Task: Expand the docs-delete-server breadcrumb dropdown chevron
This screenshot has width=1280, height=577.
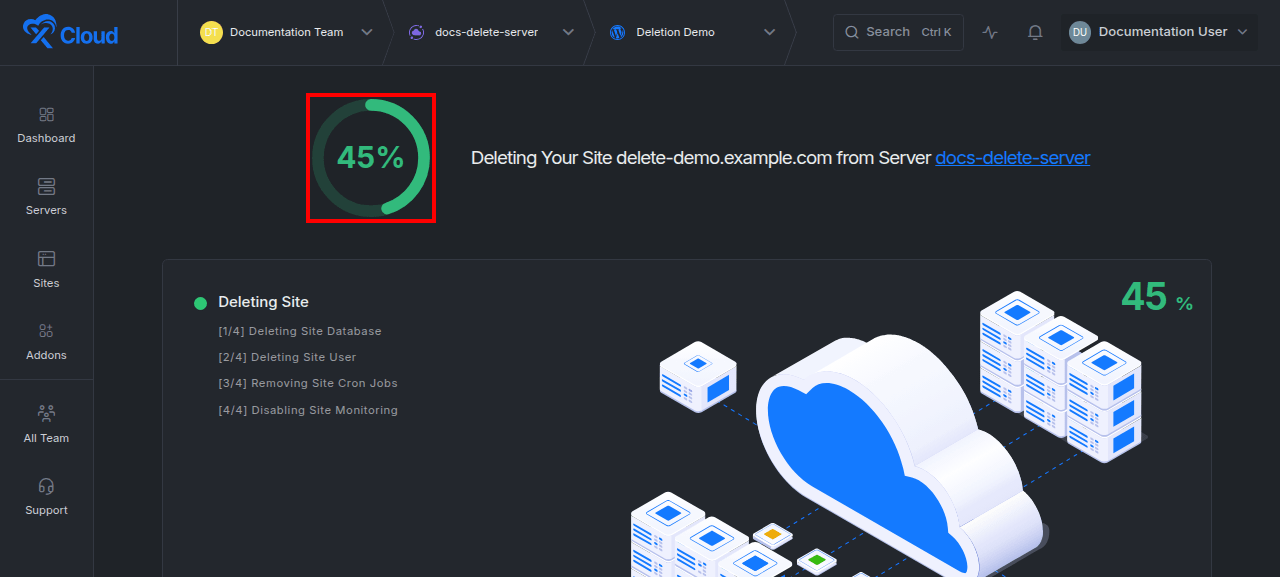Action: (568, 32)
